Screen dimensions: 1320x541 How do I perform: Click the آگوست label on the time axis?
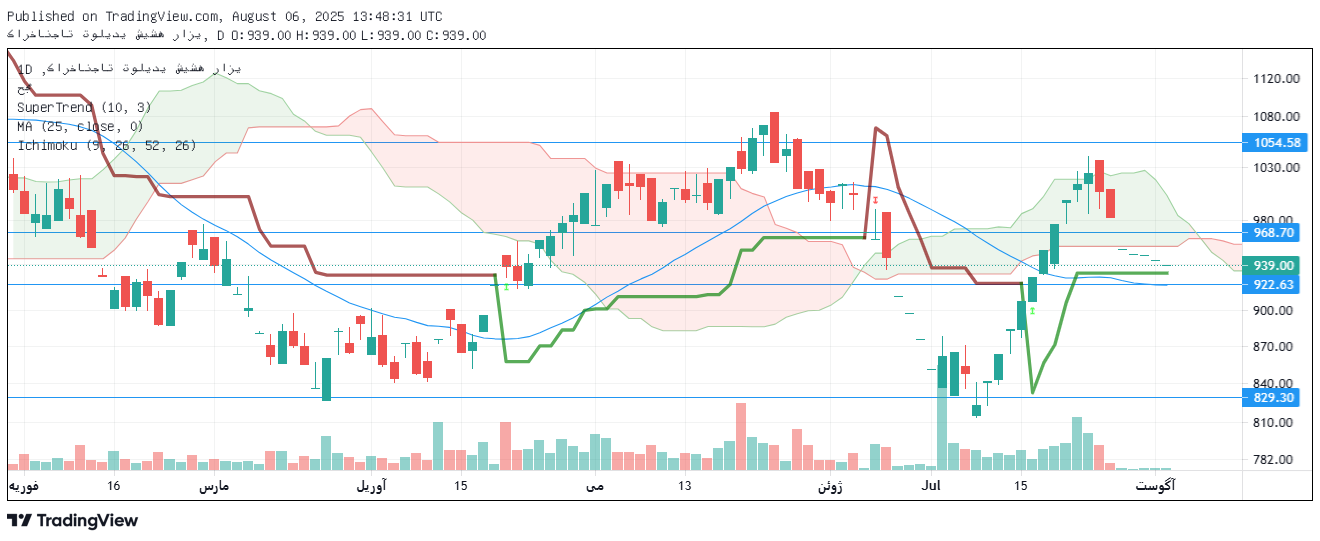(x=1155, y=486)
